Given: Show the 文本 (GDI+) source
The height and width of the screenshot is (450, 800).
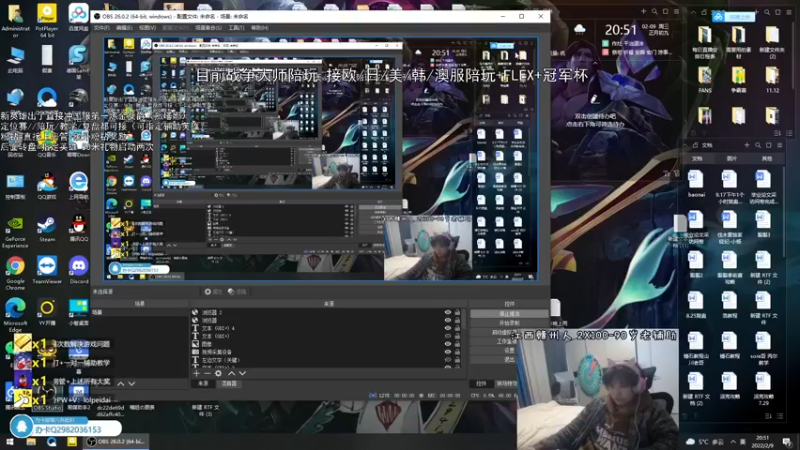Looking at the screenshot, I should pyautogui.click(x=447, y=336).
